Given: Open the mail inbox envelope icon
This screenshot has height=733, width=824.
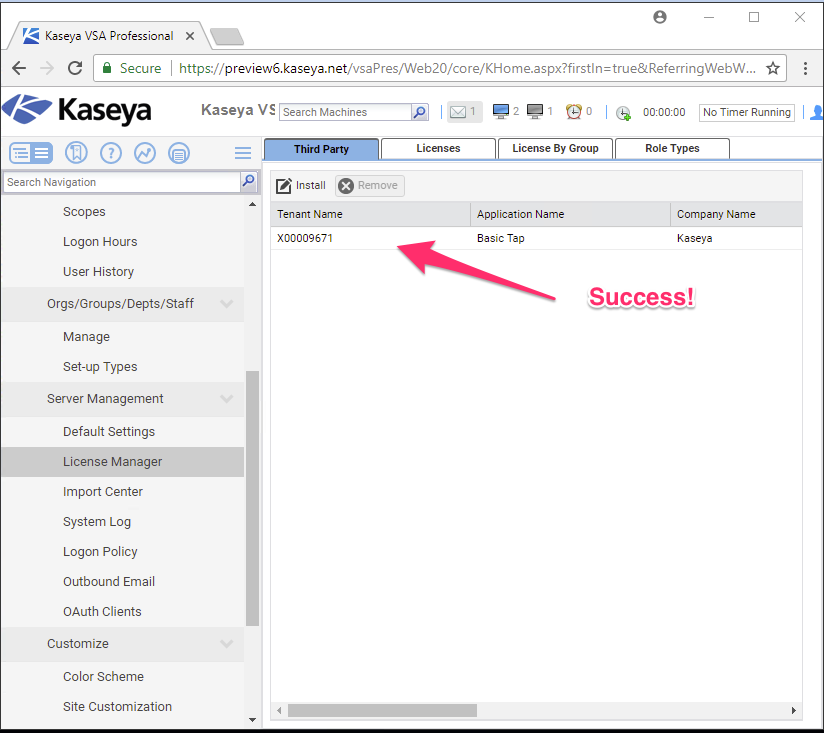Looking at the screenshot, I should point(458,112).
